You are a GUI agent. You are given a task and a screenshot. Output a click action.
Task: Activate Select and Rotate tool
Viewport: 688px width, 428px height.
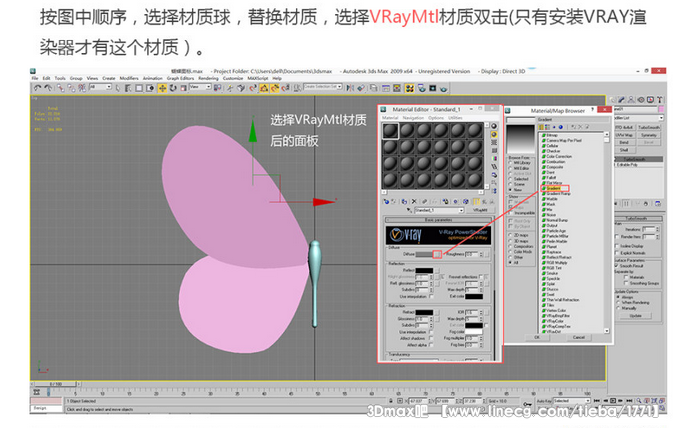coord(173,88)
